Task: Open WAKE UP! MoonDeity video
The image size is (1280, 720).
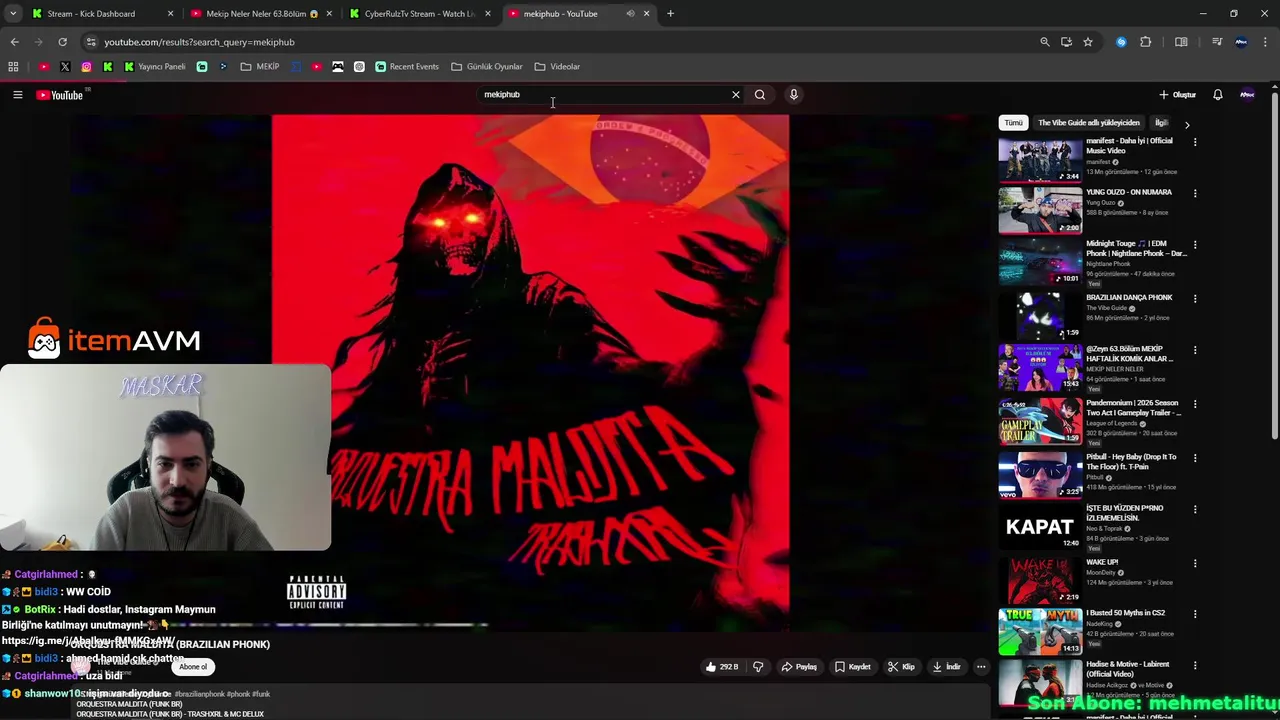Action: click(1102, 562)
